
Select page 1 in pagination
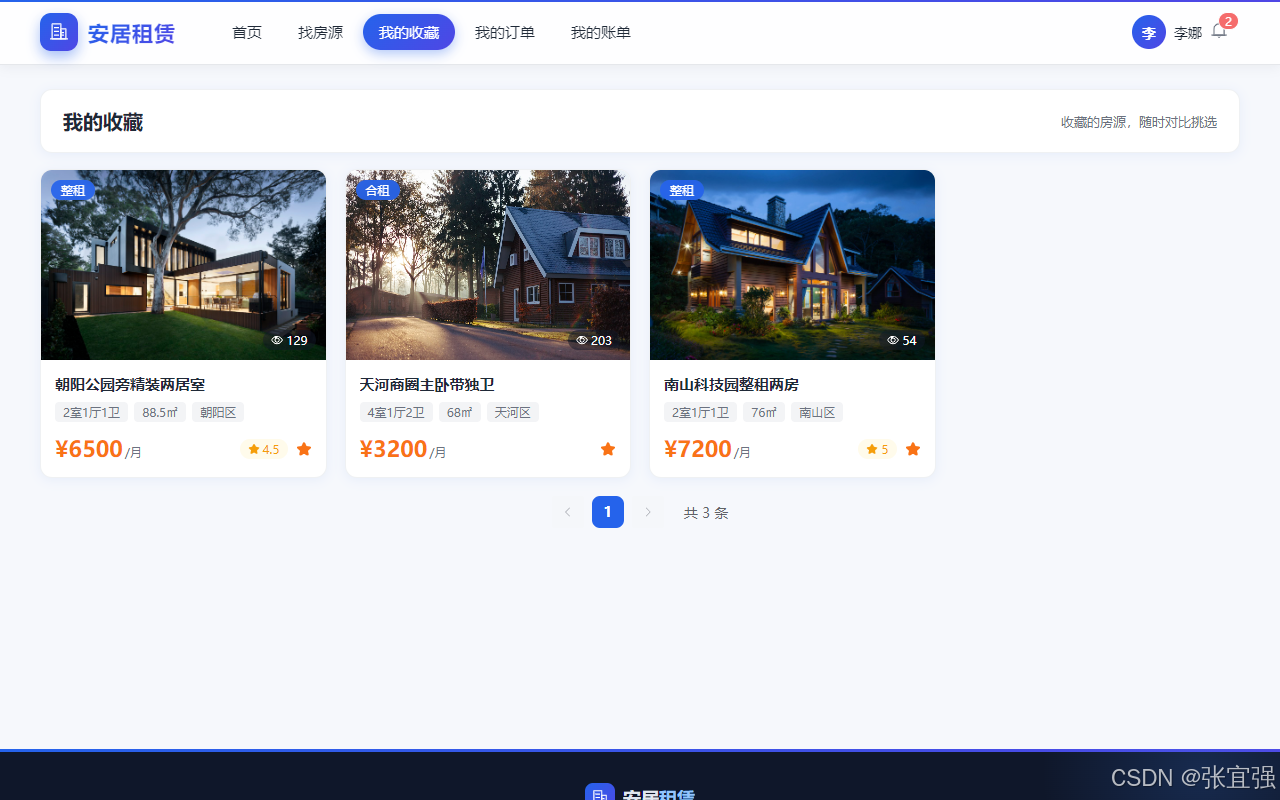(608, 512)
